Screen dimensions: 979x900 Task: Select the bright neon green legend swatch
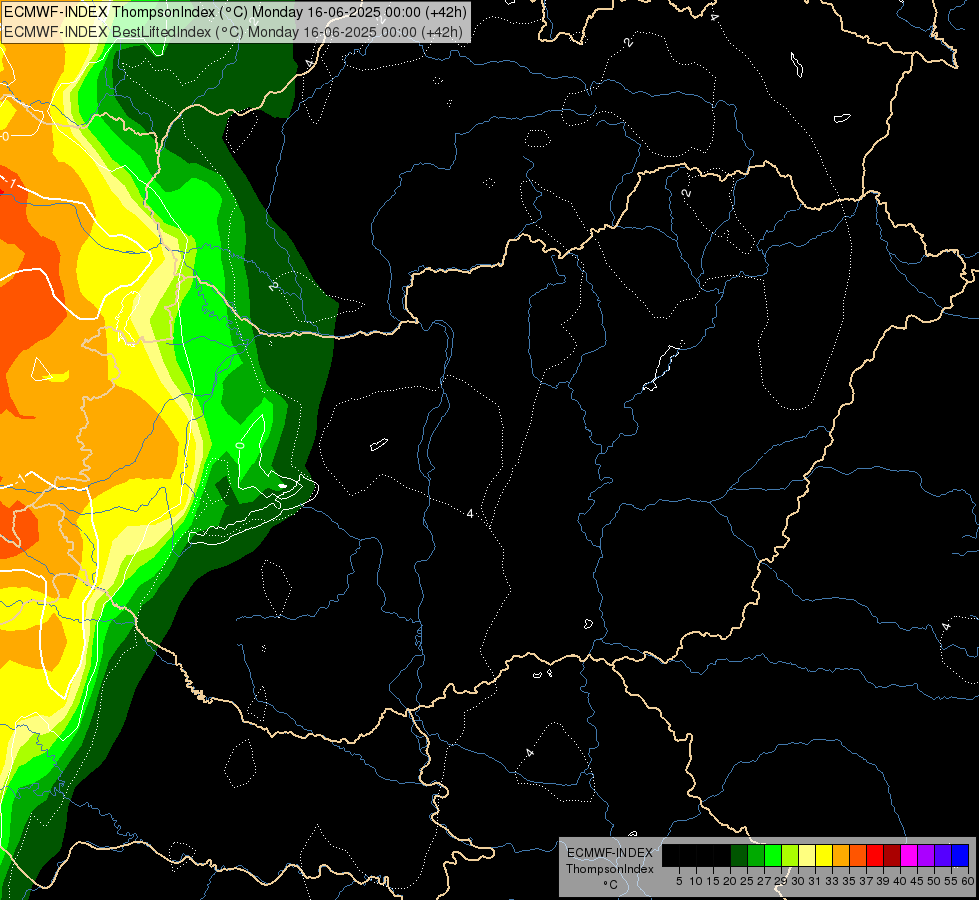point(773,855)
